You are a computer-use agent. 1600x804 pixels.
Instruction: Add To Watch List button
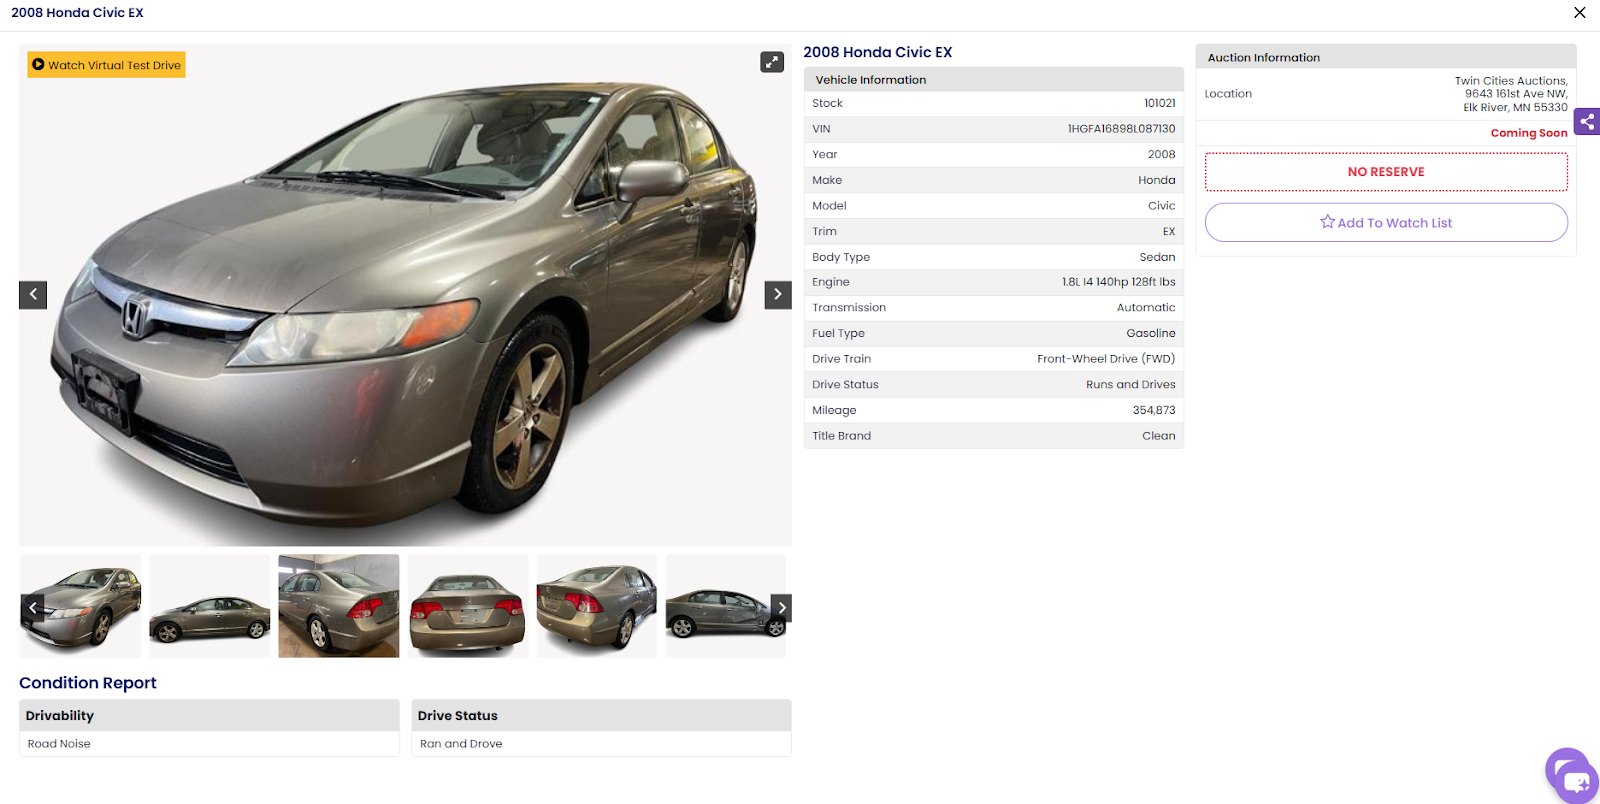click(1386, 222)
